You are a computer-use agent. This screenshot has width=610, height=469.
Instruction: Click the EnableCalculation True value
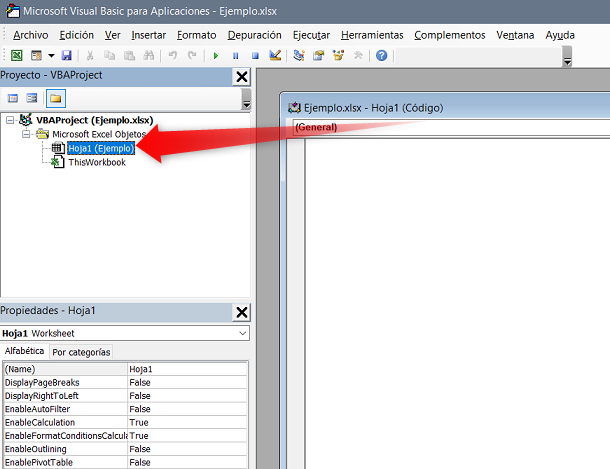[x=188, y=422]
